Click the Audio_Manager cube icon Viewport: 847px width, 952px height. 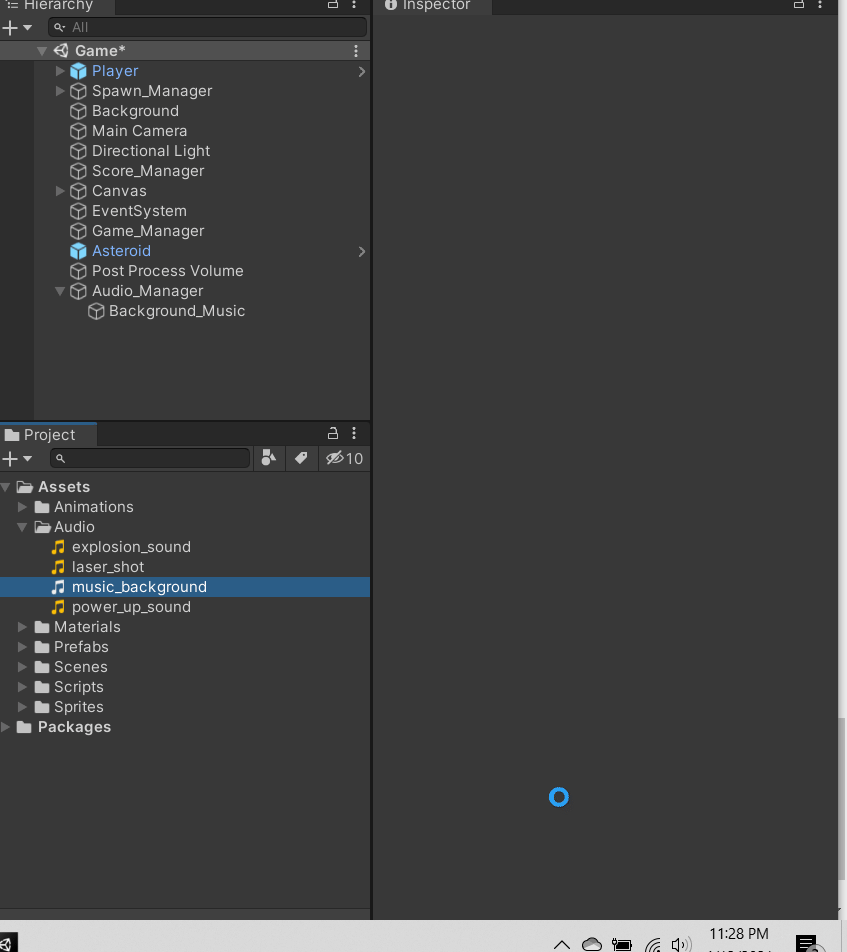point(78,291)
